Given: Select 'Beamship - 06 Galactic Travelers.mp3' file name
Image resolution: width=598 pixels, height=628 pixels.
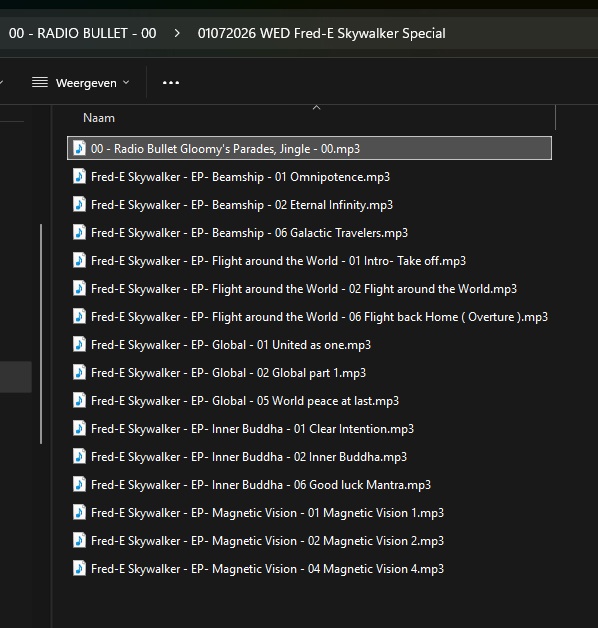Looking at the screenshot, I should point(249,233).
